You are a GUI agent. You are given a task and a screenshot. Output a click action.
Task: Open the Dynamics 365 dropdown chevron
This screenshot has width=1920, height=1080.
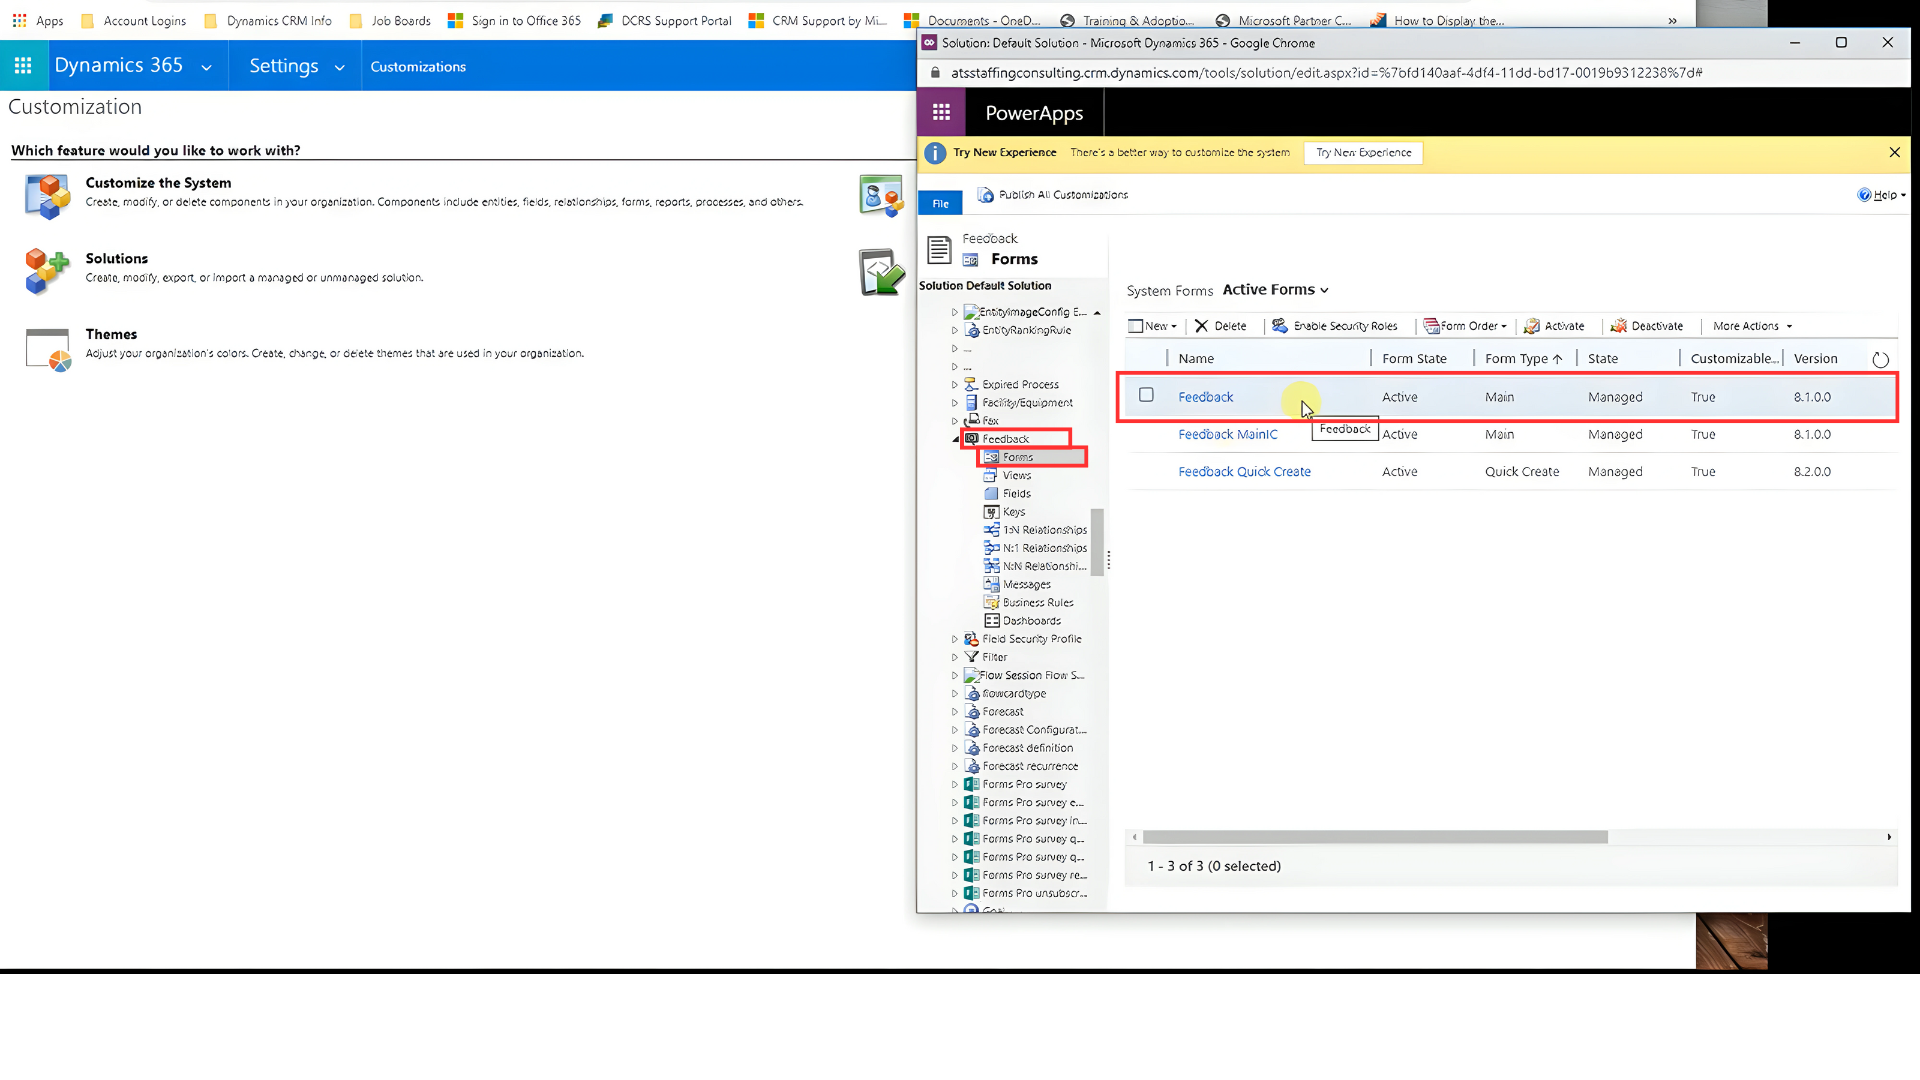pyautogui.click(x=206, y=68)
